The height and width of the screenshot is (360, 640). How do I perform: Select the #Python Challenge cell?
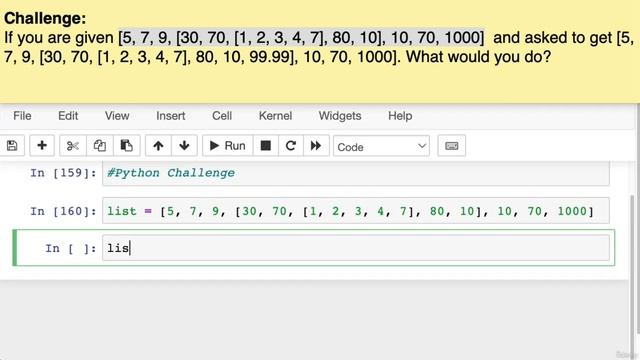356,173
